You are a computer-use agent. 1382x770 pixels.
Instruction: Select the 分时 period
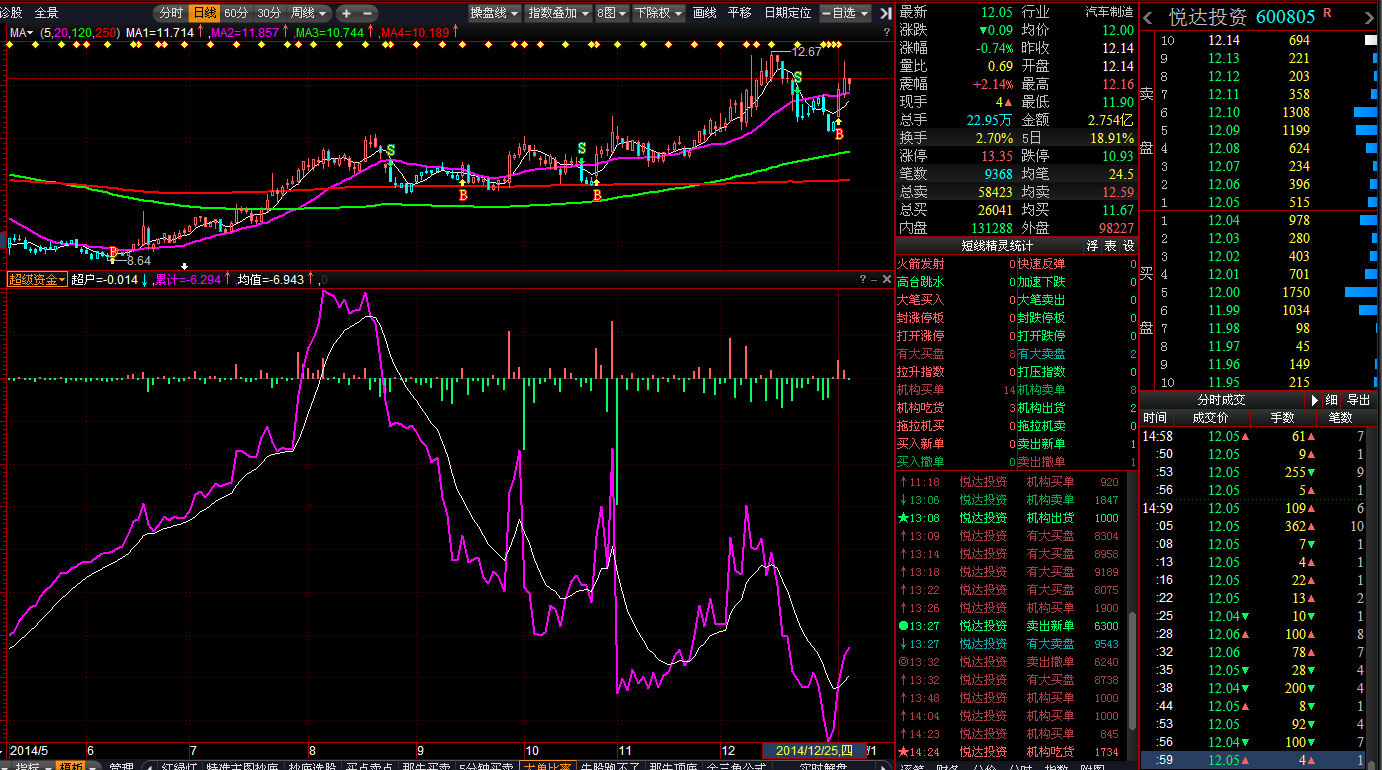(x=170, y=13)
